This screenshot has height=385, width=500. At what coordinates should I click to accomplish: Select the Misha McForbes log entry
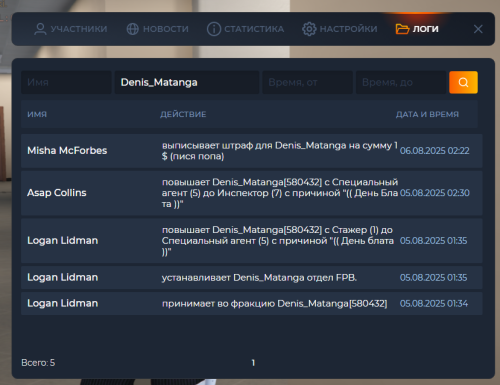252,151
